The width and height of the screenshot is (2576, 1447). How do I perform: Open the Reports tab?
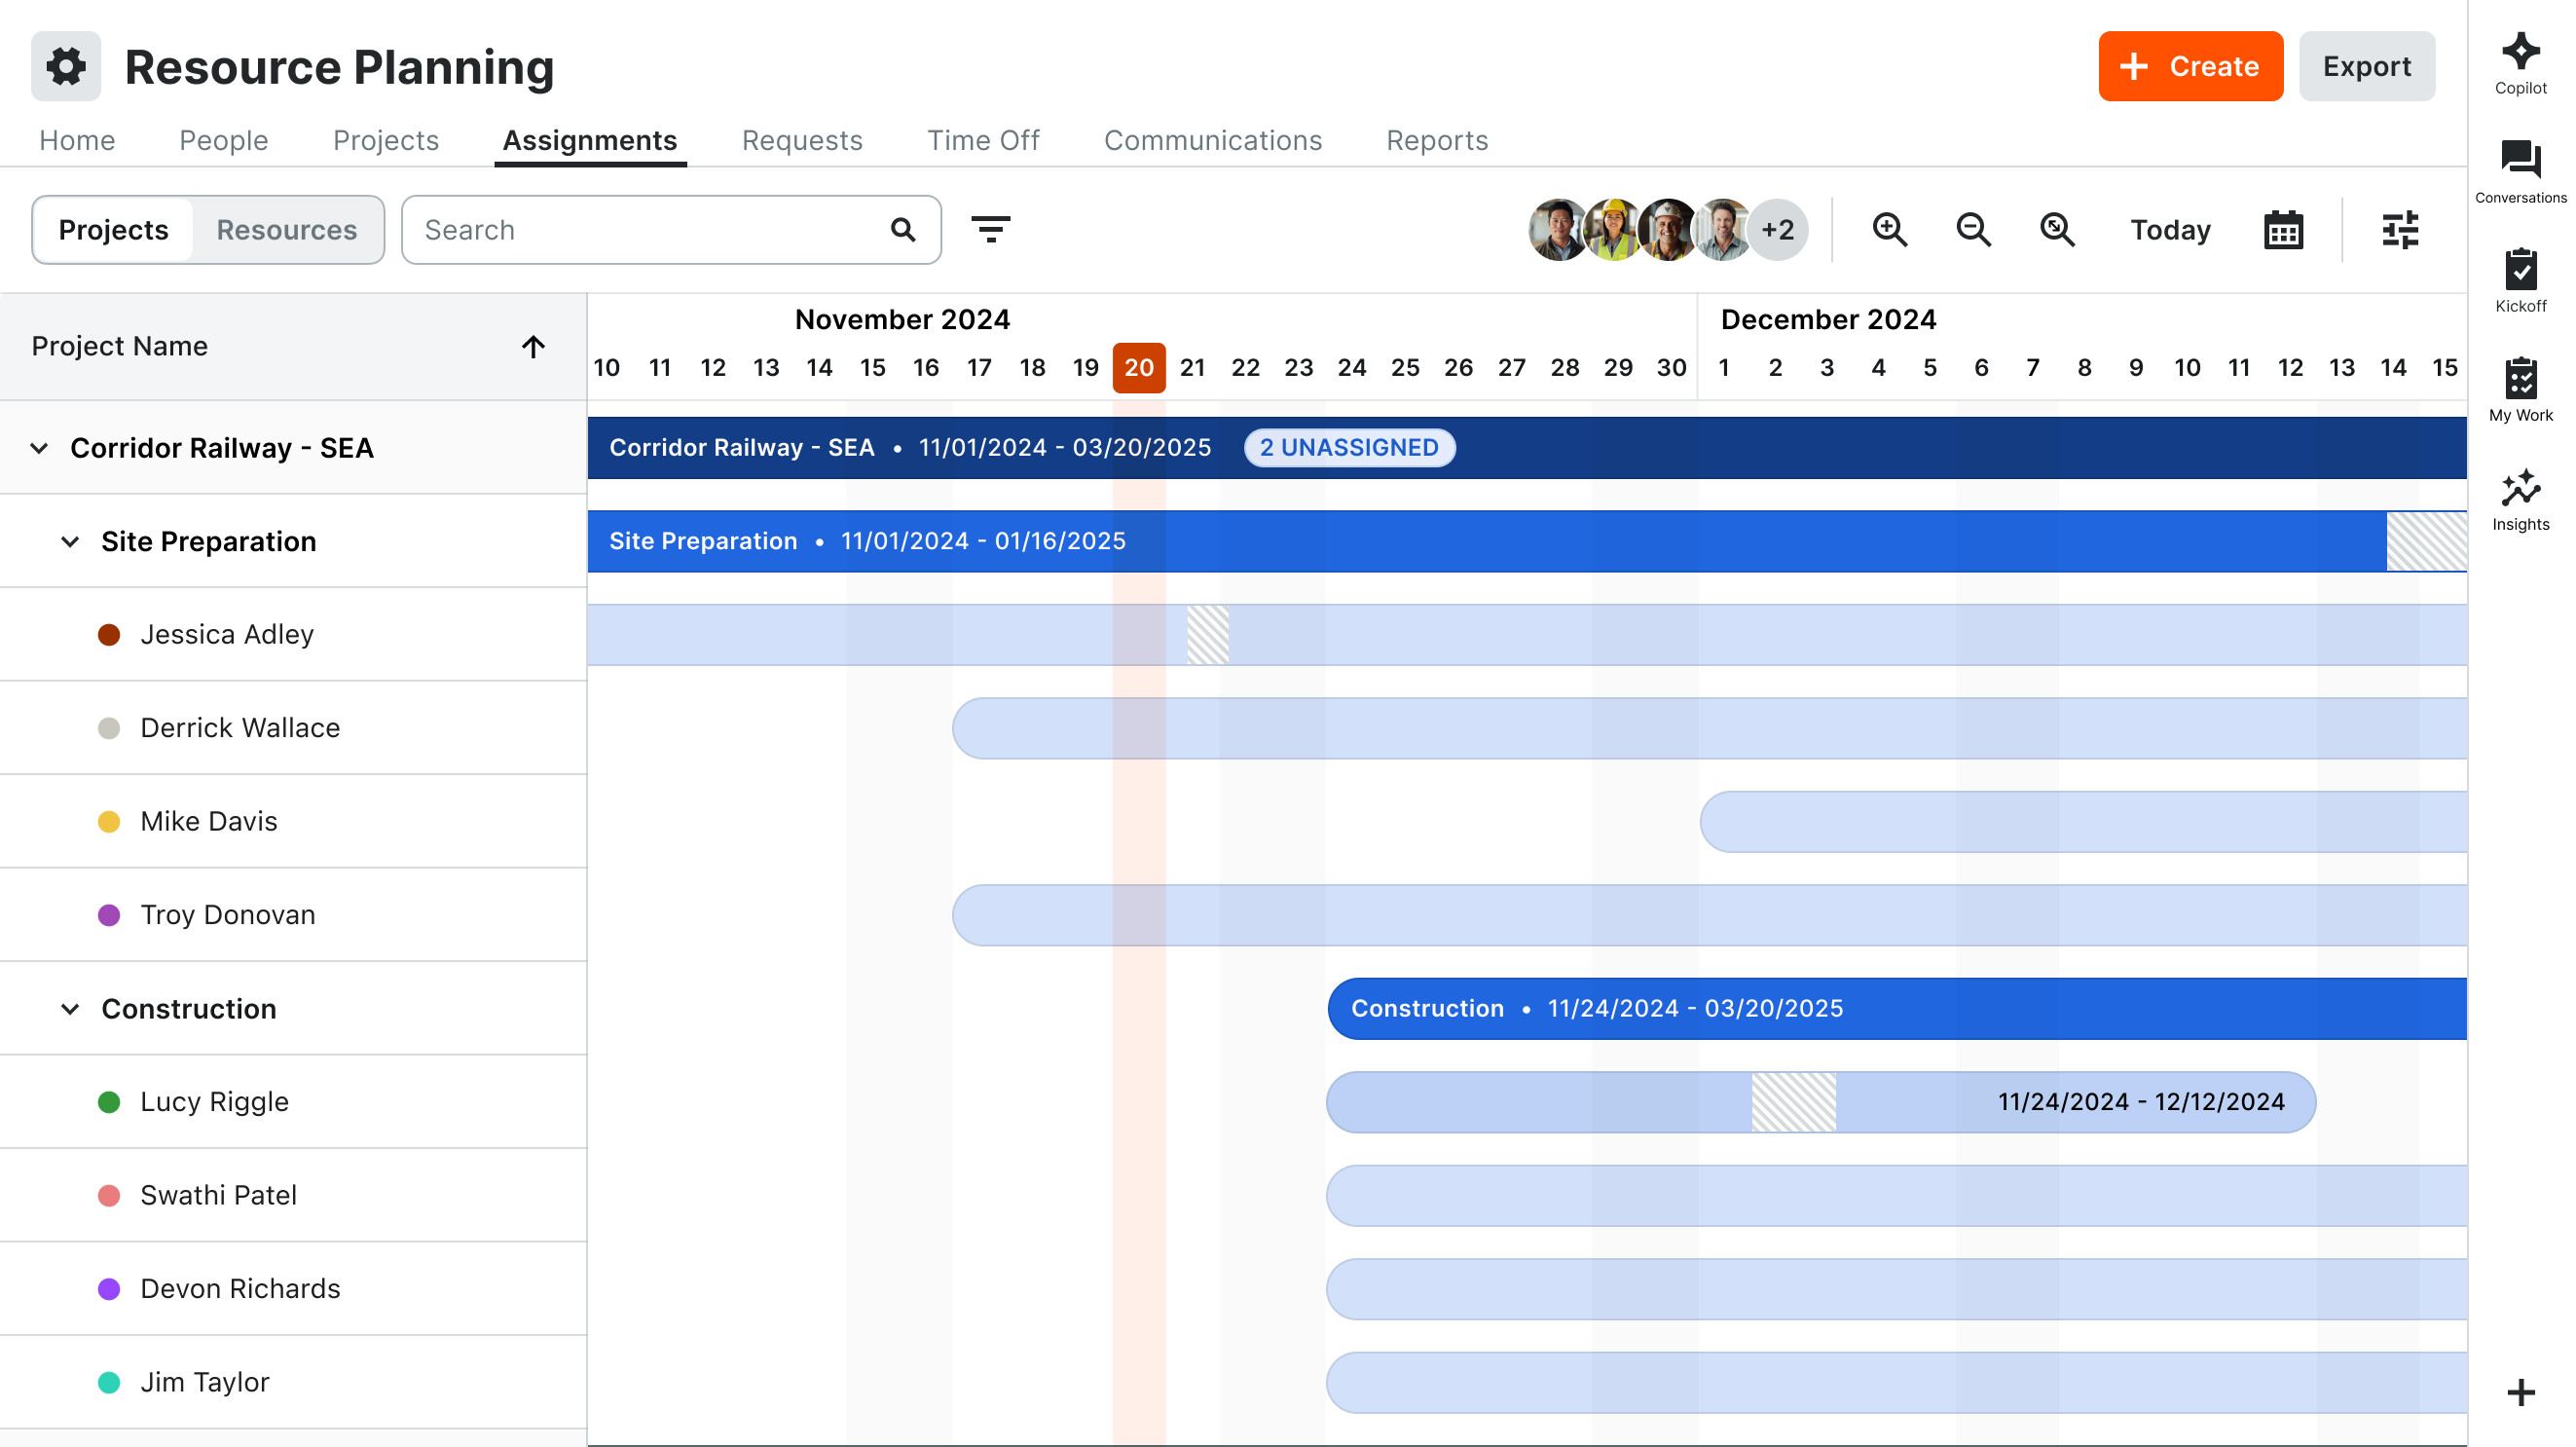point(1437,140)
